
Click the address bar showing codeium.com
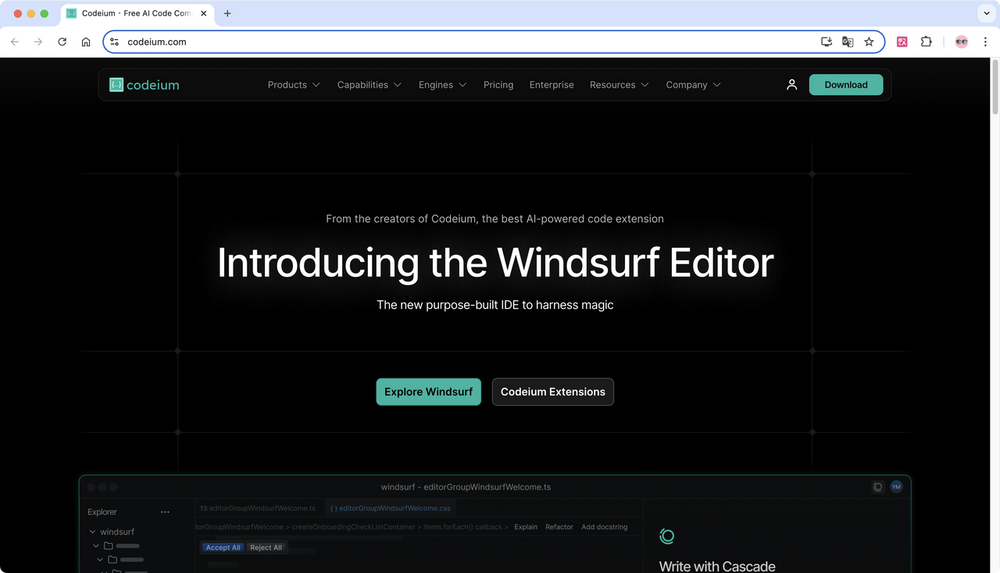450,42
